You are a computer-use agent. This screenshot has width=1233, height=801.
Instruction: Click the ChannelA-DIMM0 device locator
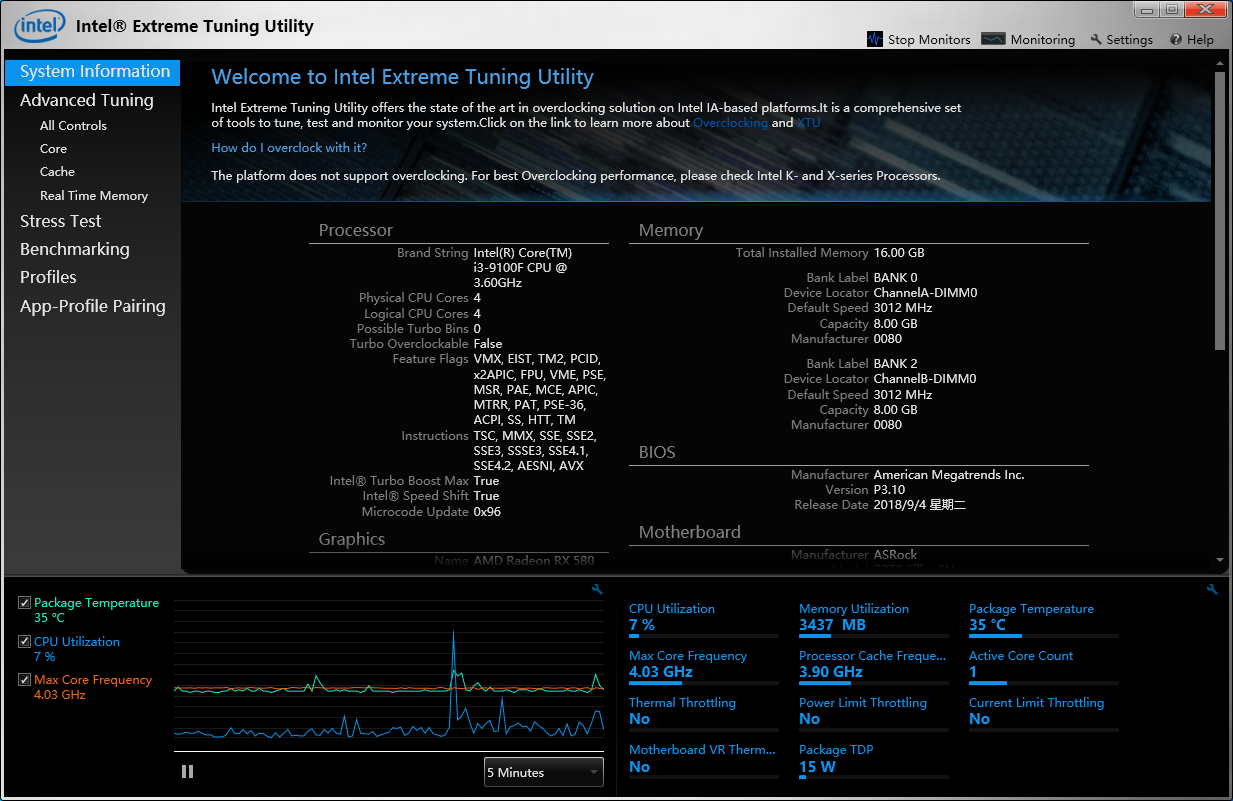tap(925, 293)
